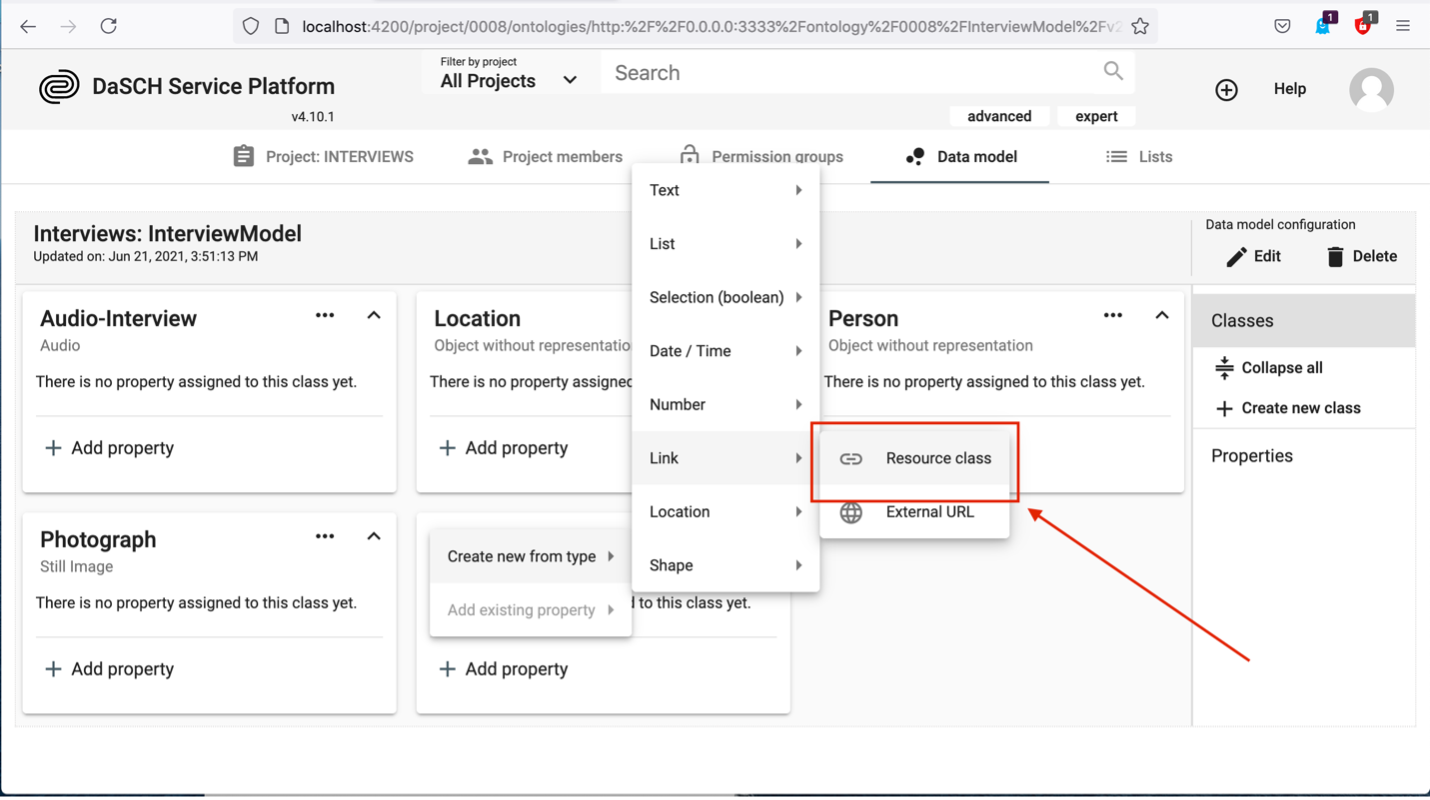Image resolution: width=1430 pixels, height=800 pixels.
Task: Click the plus circle icon in header
Action: coord(1226,90)
